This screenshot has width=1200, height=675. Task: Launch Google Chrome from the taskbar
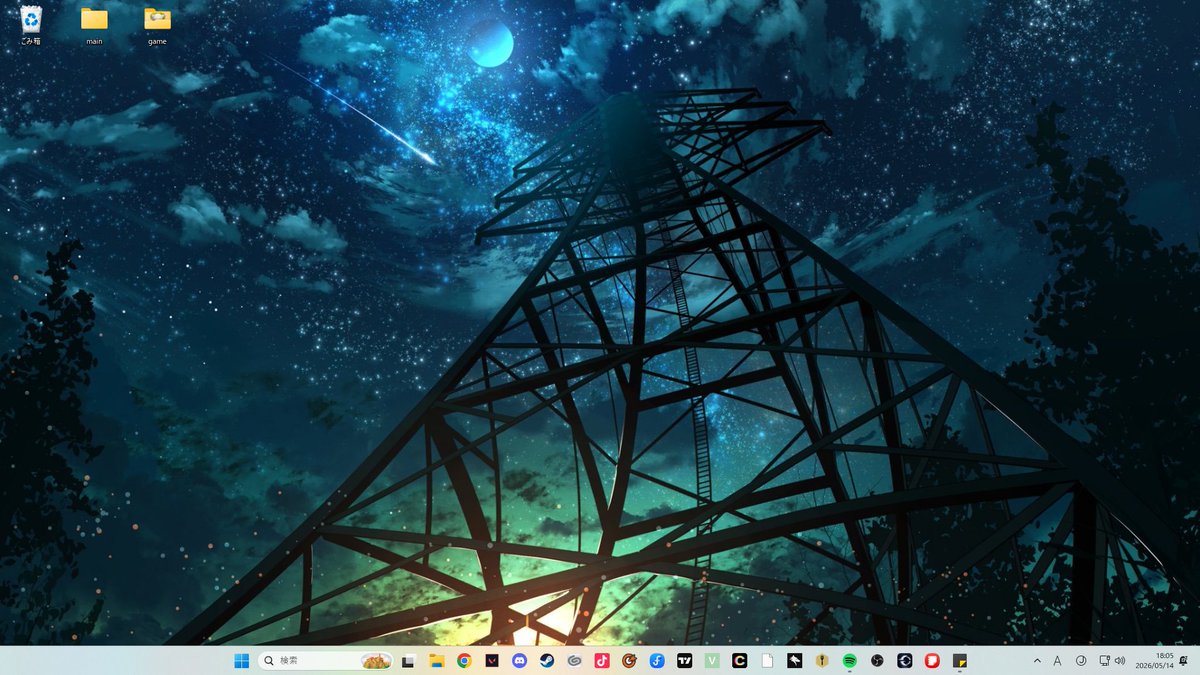click(x=464, y=661)
